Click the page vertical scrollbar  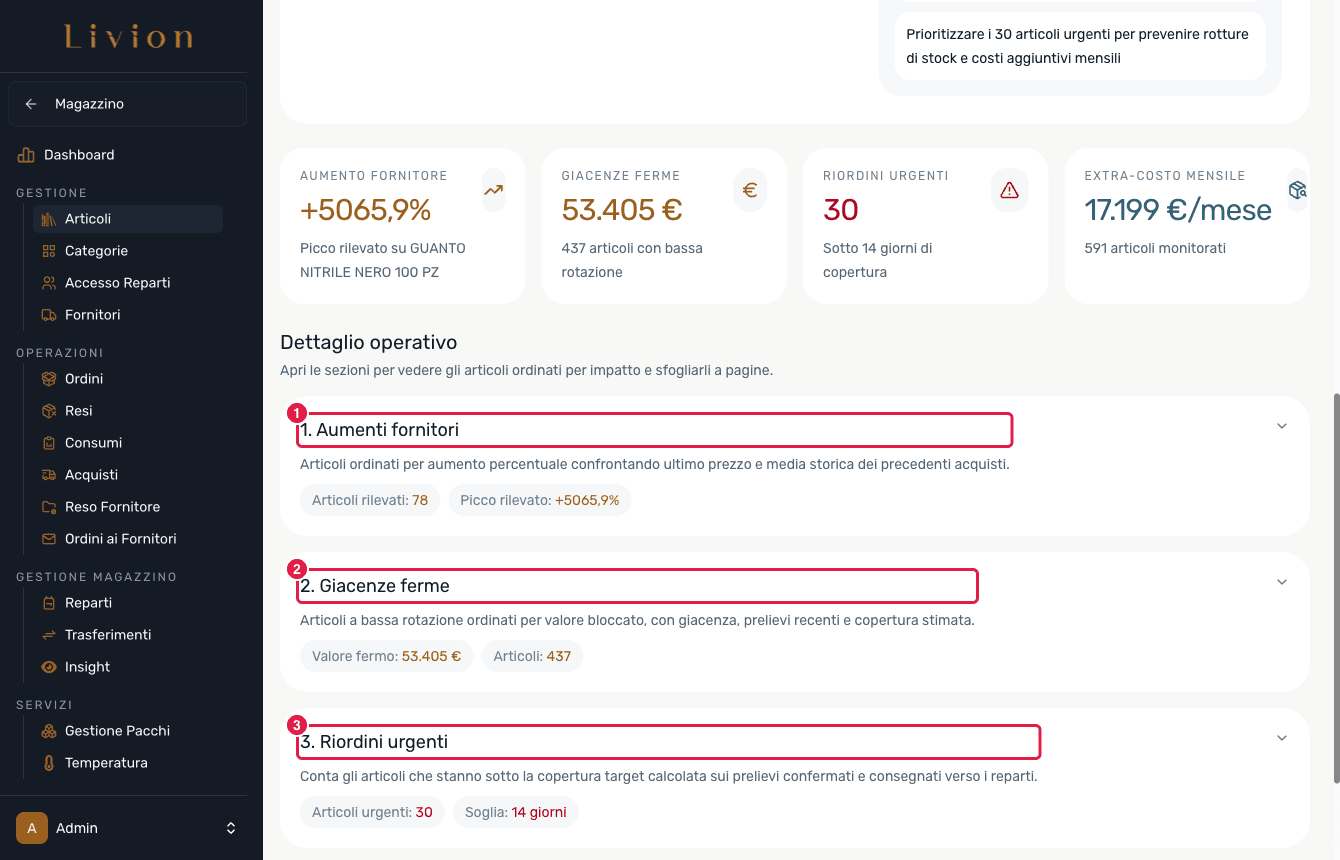tap(1335, 588)
